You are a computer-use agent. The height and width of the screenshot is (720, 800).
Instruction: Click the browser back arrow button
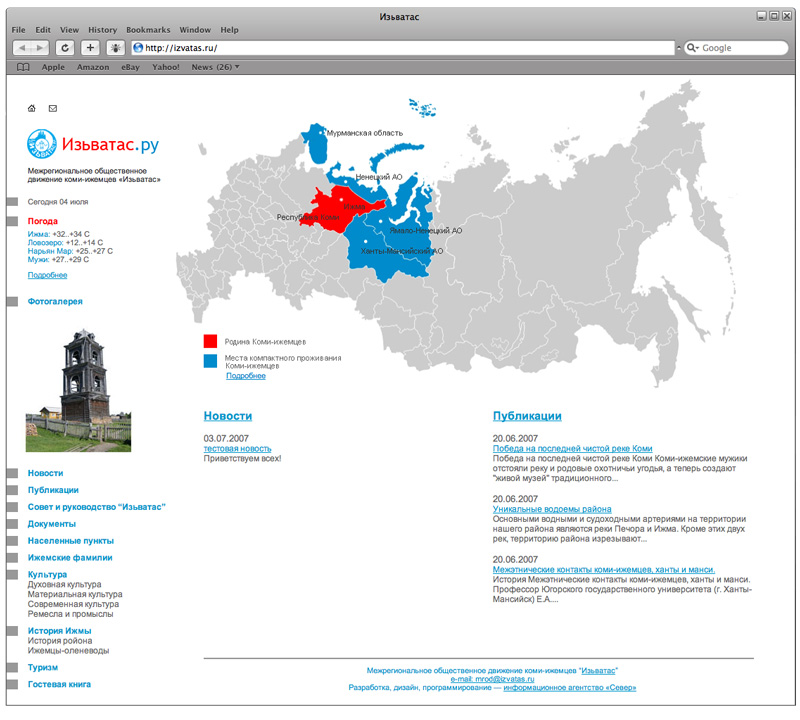tap(21, 48)
